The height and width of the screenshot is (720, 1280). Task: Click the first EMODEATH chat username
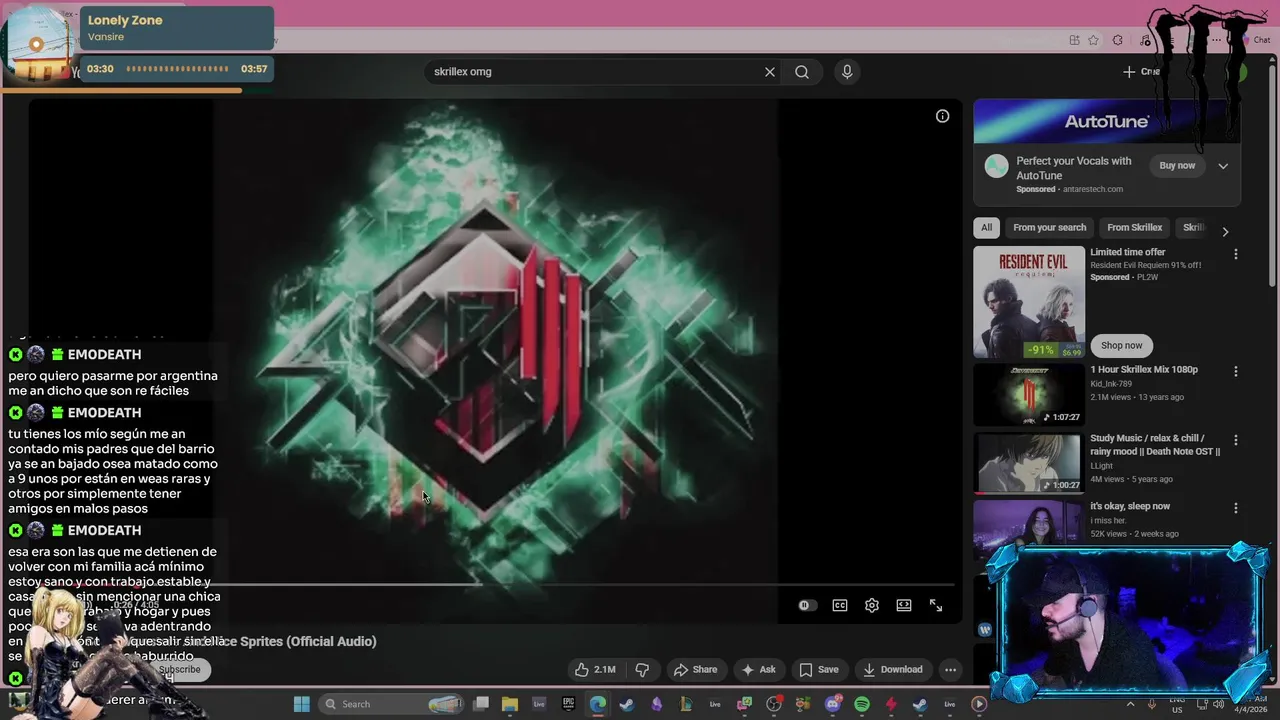[x=104, y=354]
